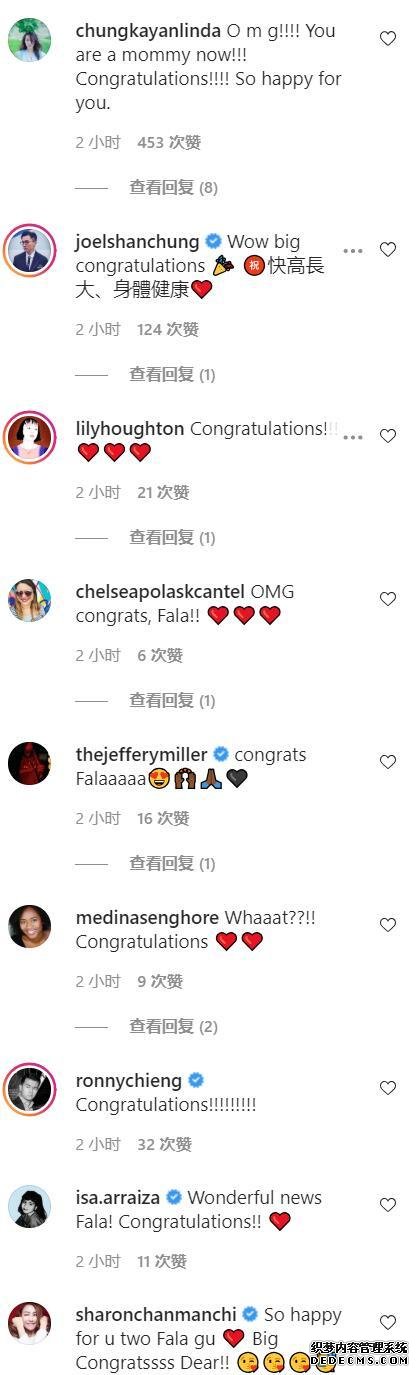Like thejefferymiller's comment heart icon
The image size is (419, 1375).
(388, 762)
